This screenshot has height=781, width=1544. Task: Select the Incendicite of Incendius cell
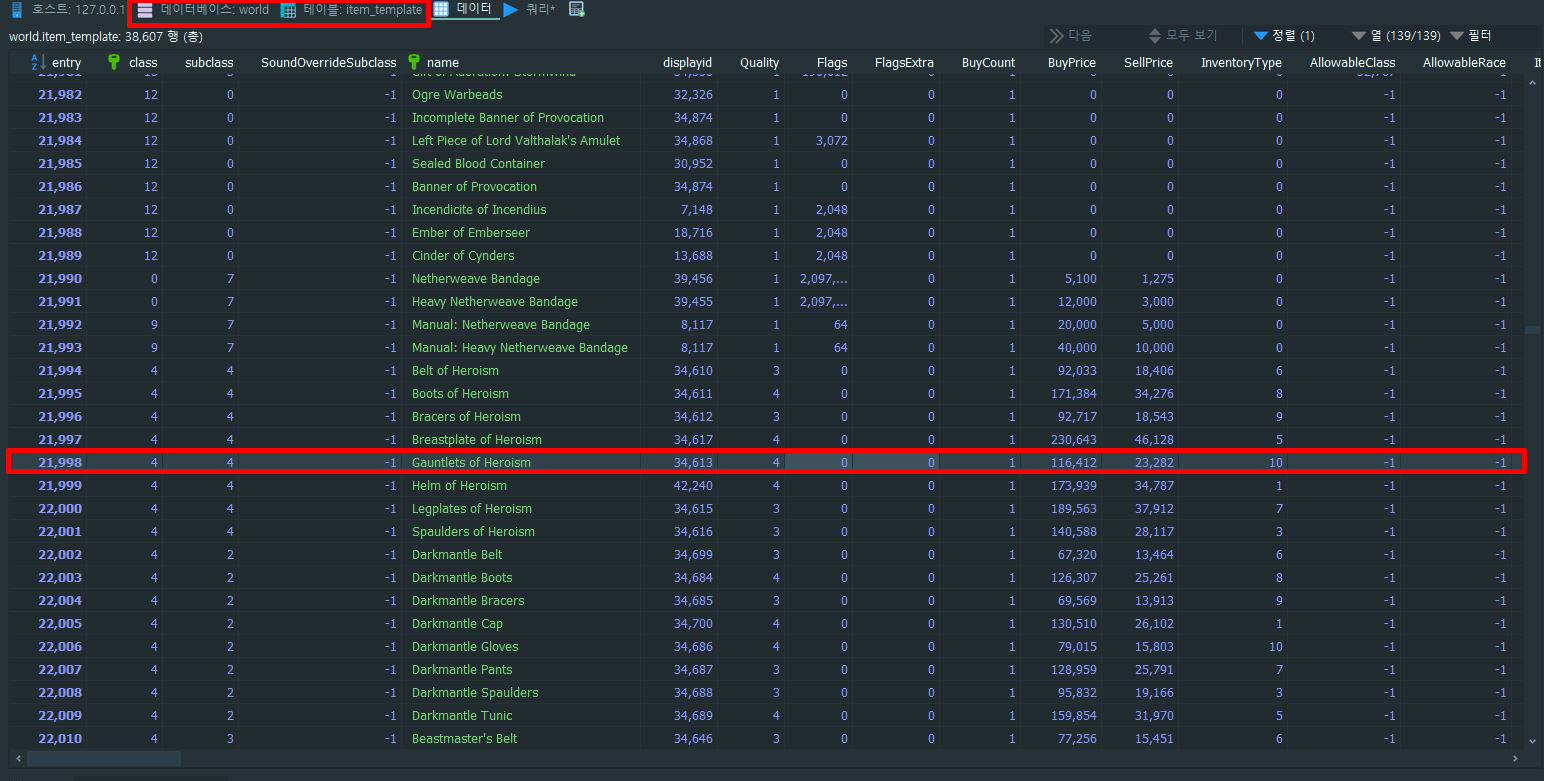tap(479, 210)
